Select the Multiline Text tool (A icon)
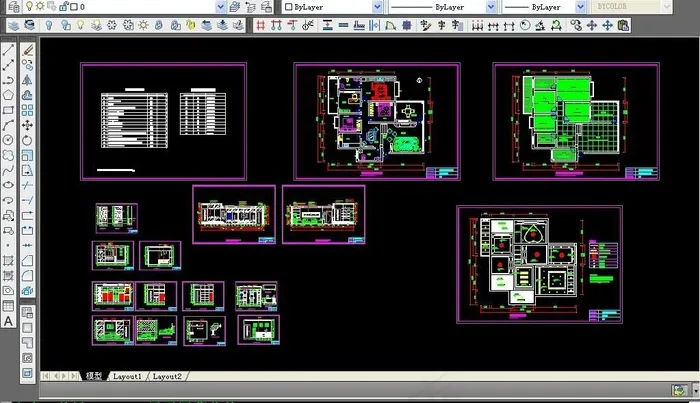 (x=8, y=320)
